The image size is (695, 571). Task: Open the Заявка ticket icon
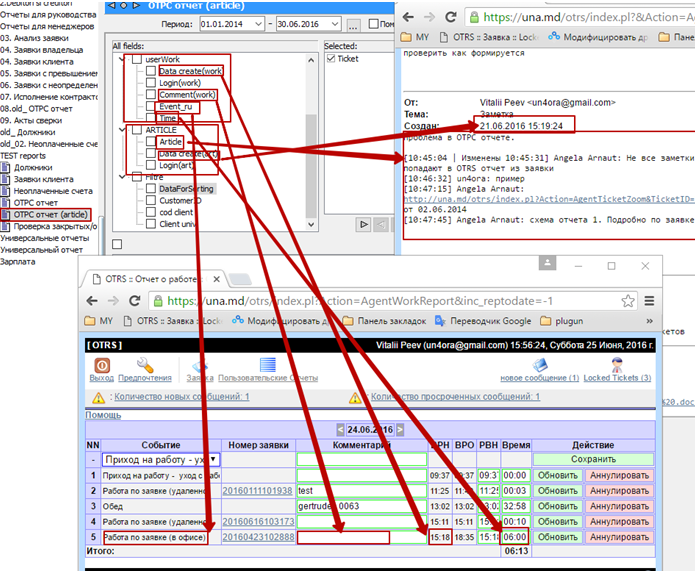tap(199, 366)
